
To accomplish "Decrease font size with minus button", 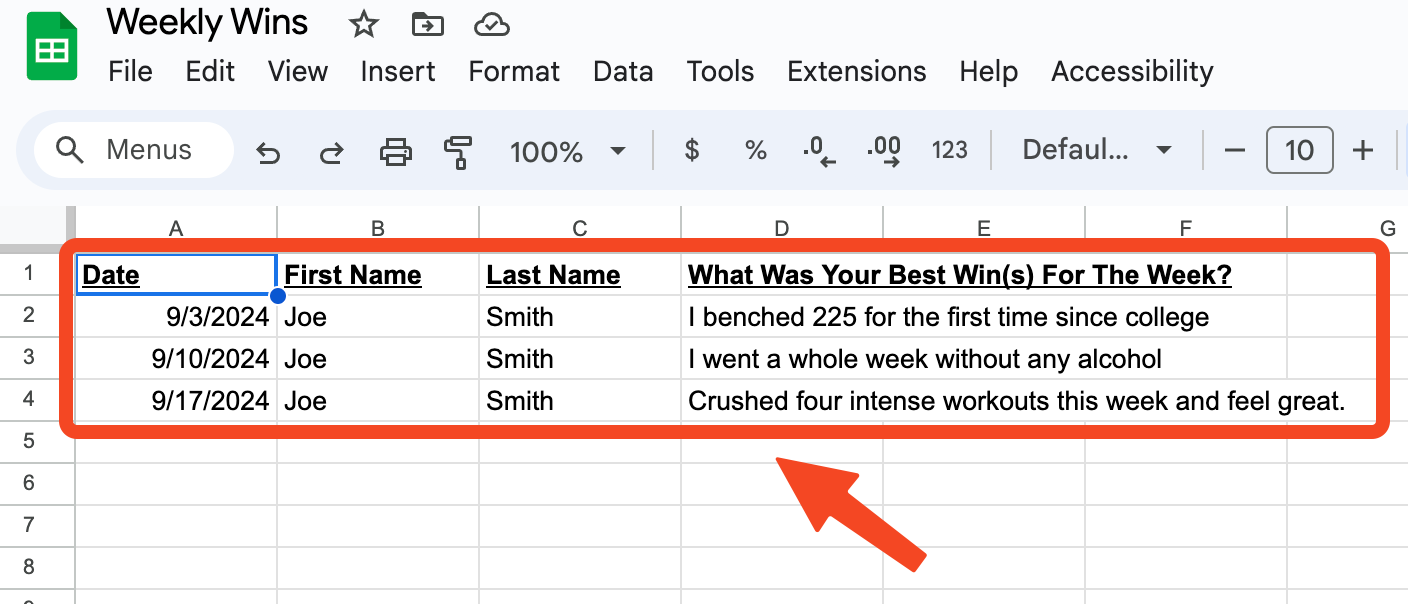I will [1235, 151].
